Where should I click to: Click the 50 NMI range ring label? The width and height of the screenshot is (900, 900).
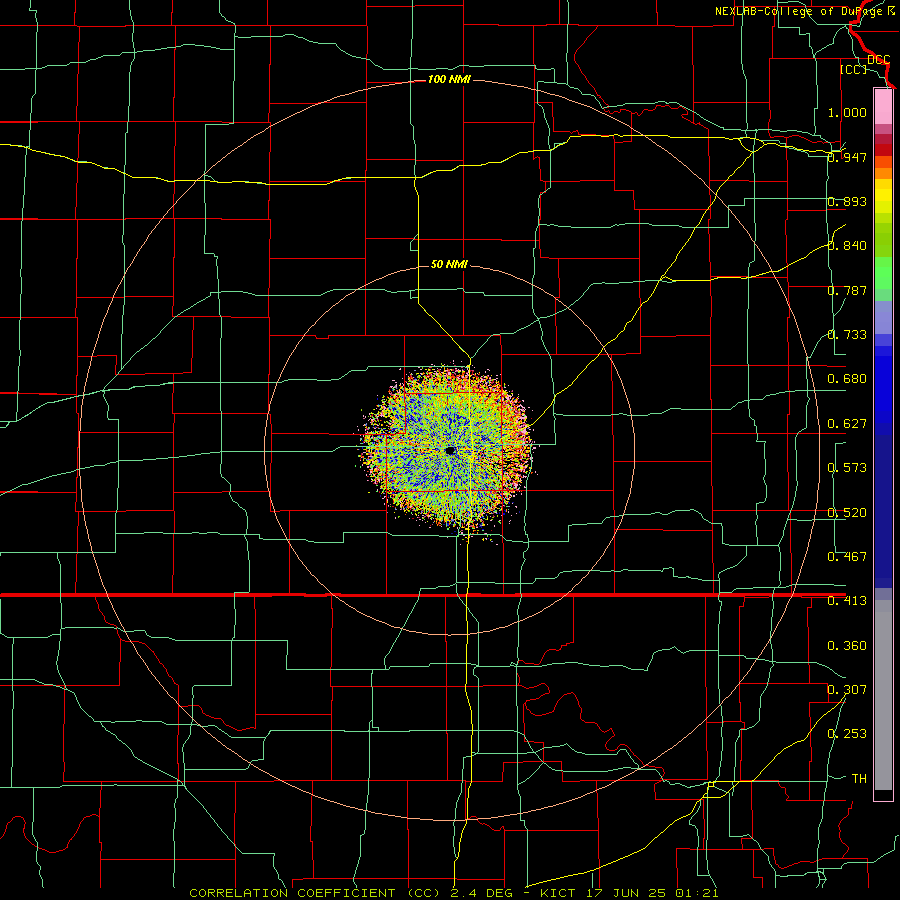[449, 264]
